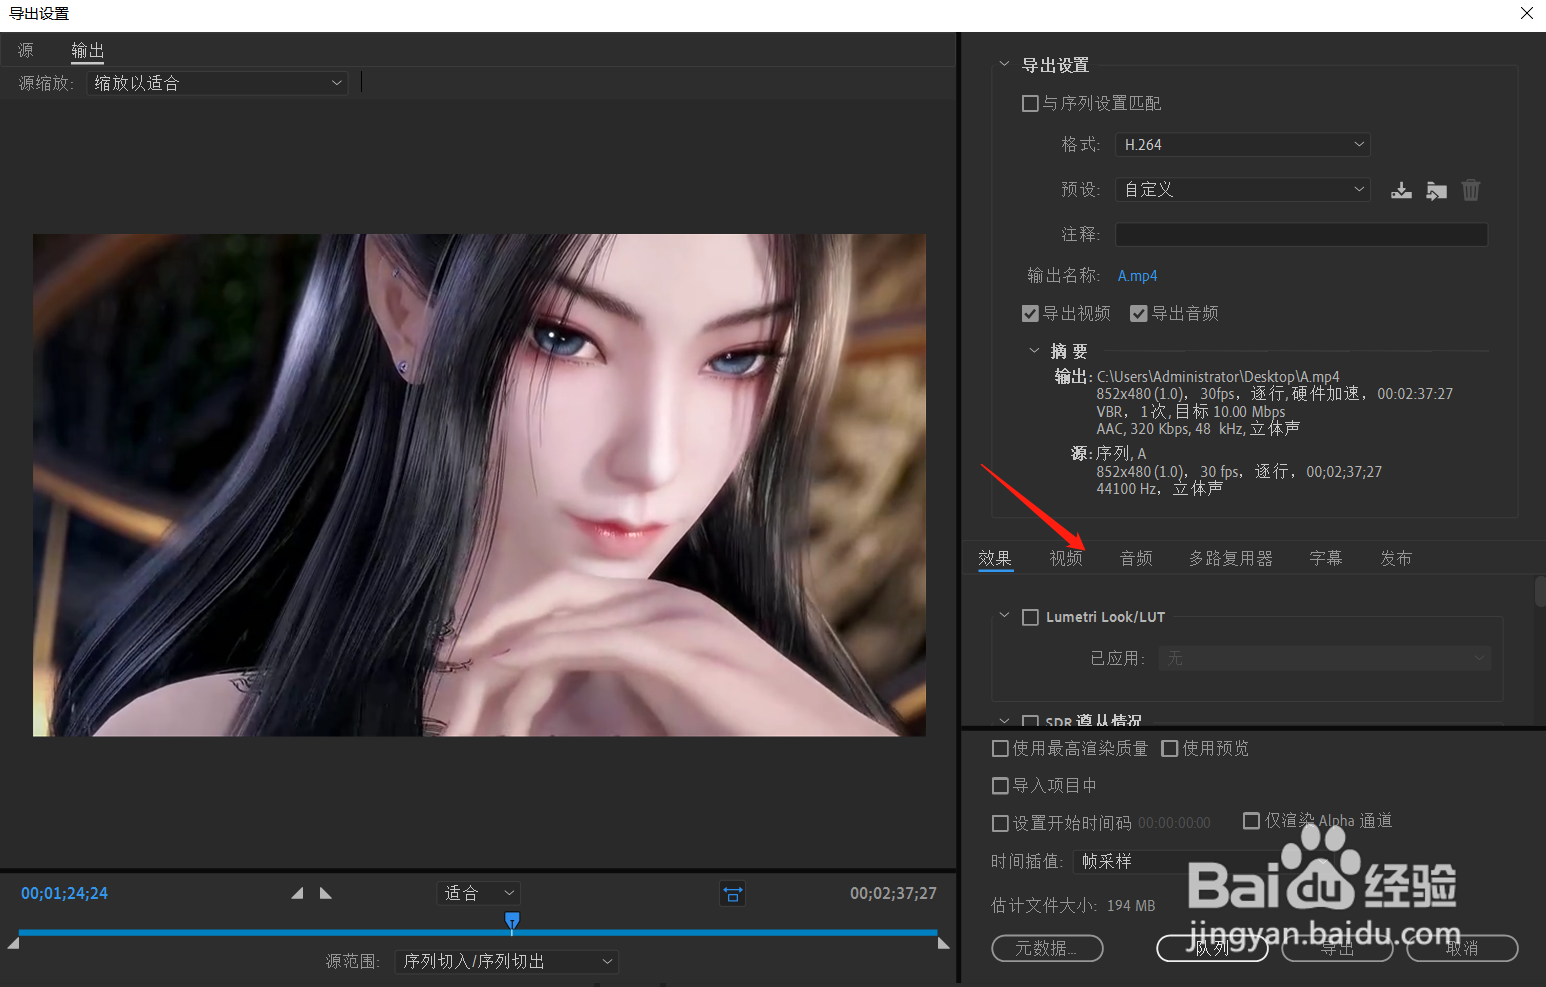Click the estimated file size 194 MB
This screenshot has width=1546, height=987.
(x=1131, y=906)
